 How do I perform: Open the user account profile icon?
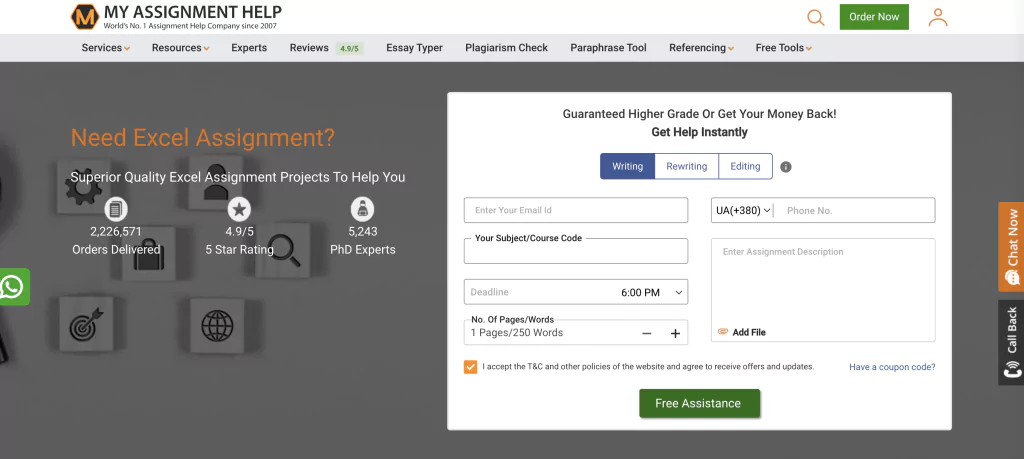click(938, 17)
